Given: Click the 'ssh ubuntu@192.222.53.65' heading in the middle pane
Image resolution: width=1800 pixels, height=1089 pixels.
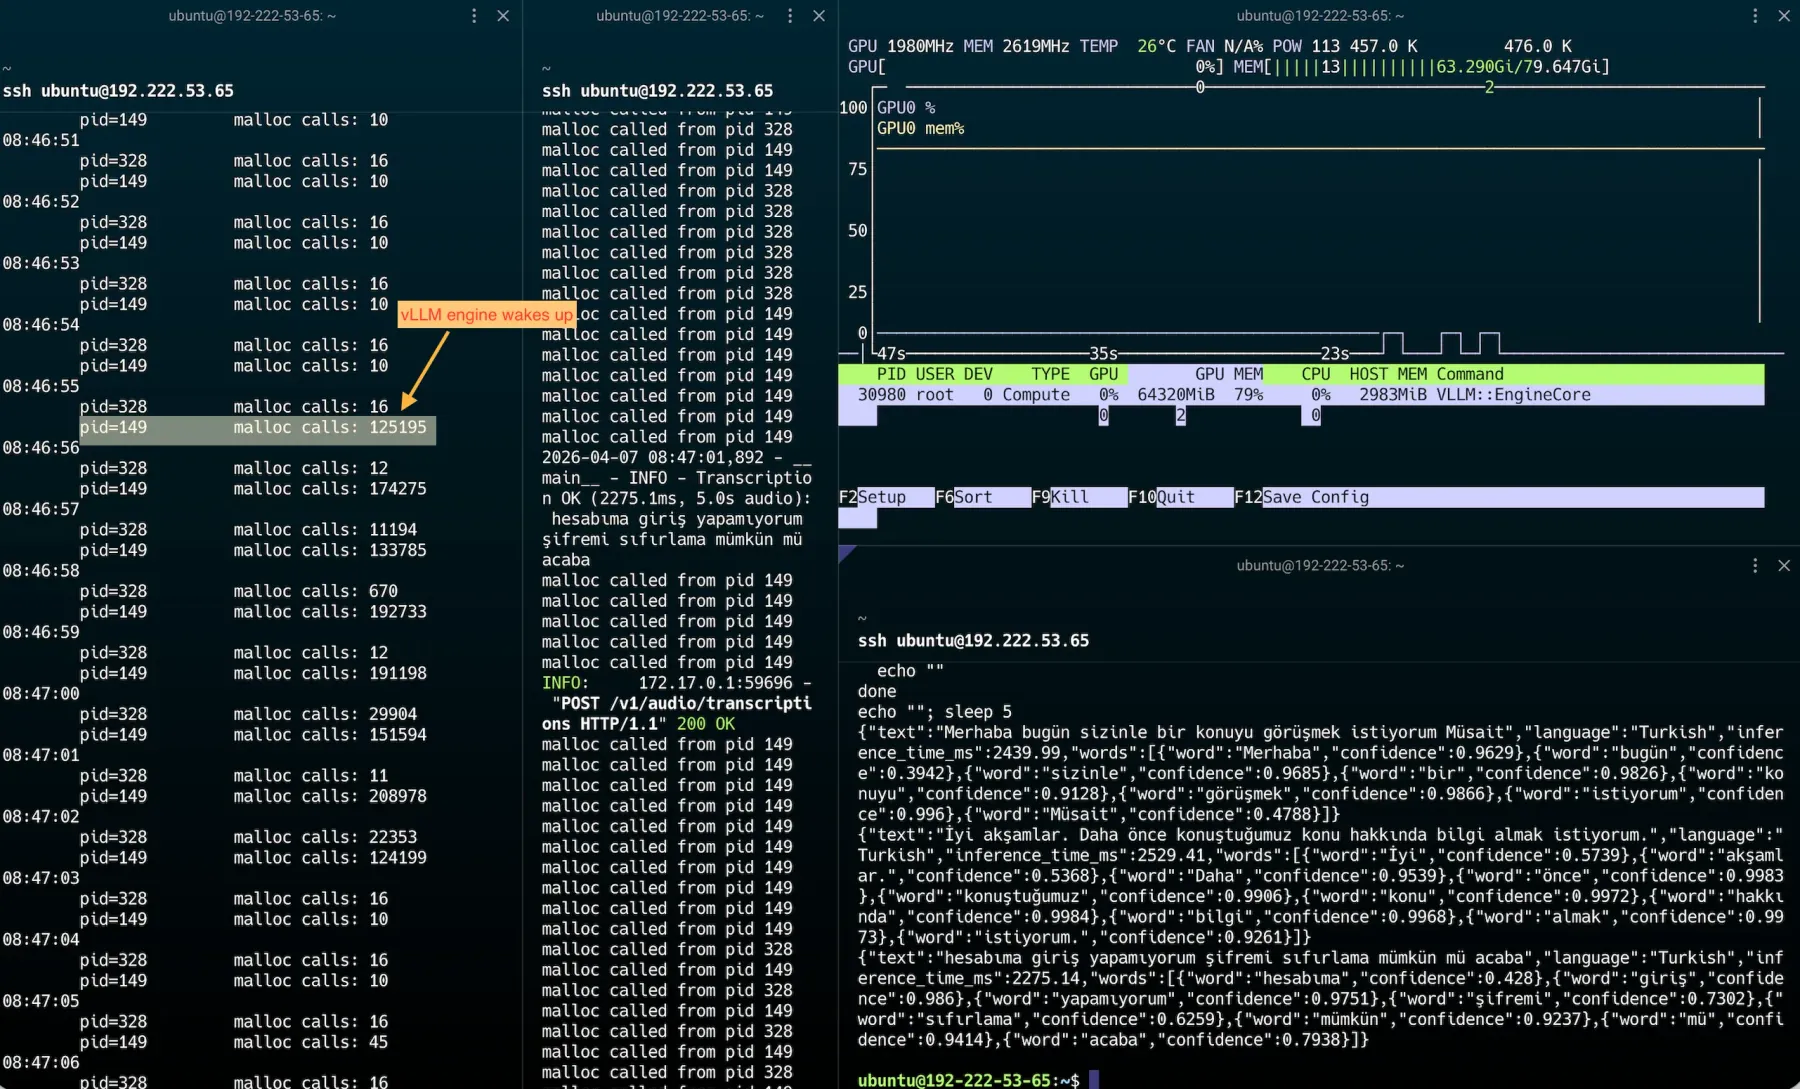Looking at the screenshot, I should [x=657, y=91].
